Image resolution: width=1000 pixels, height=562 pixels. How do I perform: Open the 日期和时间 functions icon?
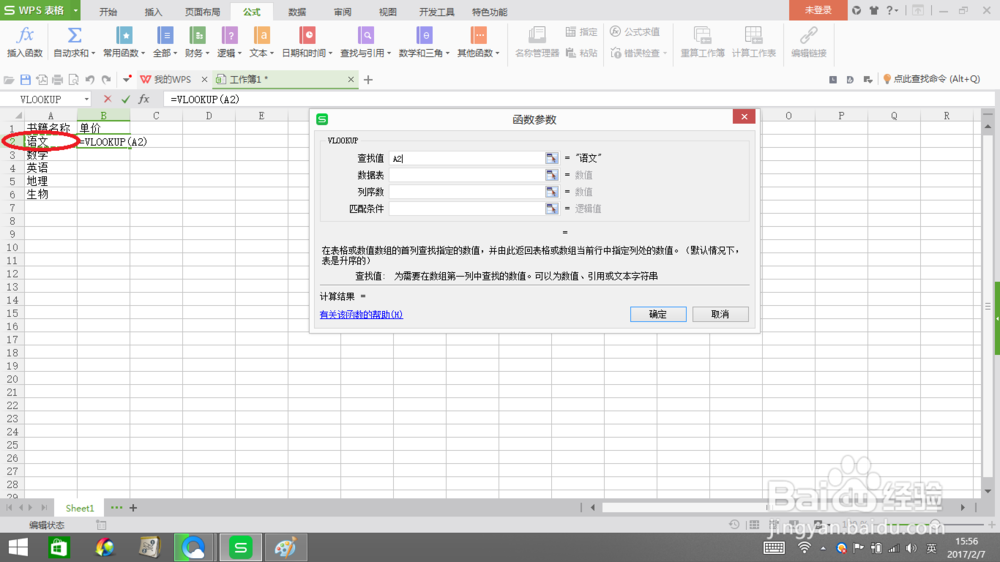[307, 35]
